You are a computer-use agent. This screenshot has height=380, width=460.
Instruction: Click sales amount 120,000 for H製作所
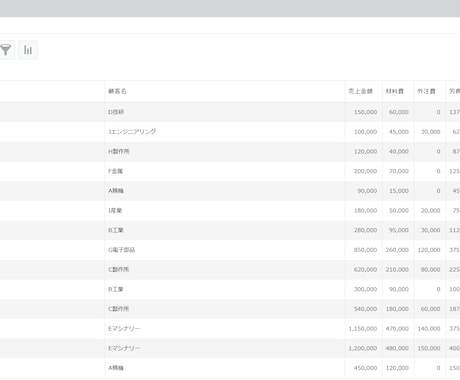(365, 151)
